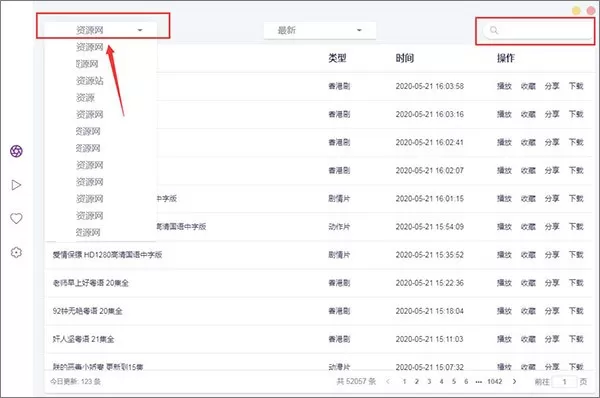Viewport: 600px width, 398px height.
Task: Share the 老师早上好粤语 entry
Action: point(552,283)
